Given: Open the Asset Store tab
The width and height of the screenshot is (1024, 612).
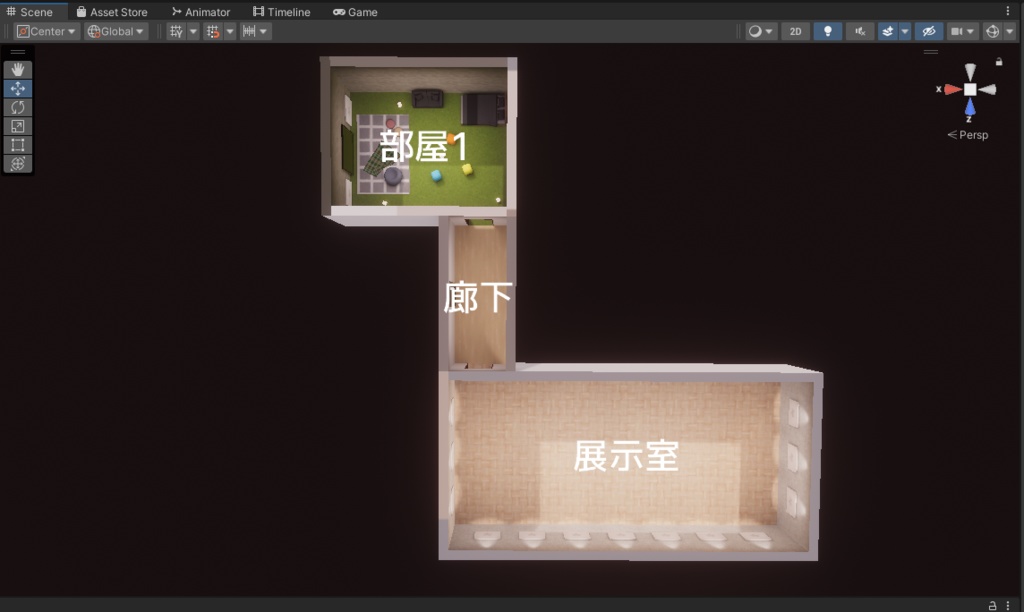Looking at the screenshot, I should click(x=111, y=11).
